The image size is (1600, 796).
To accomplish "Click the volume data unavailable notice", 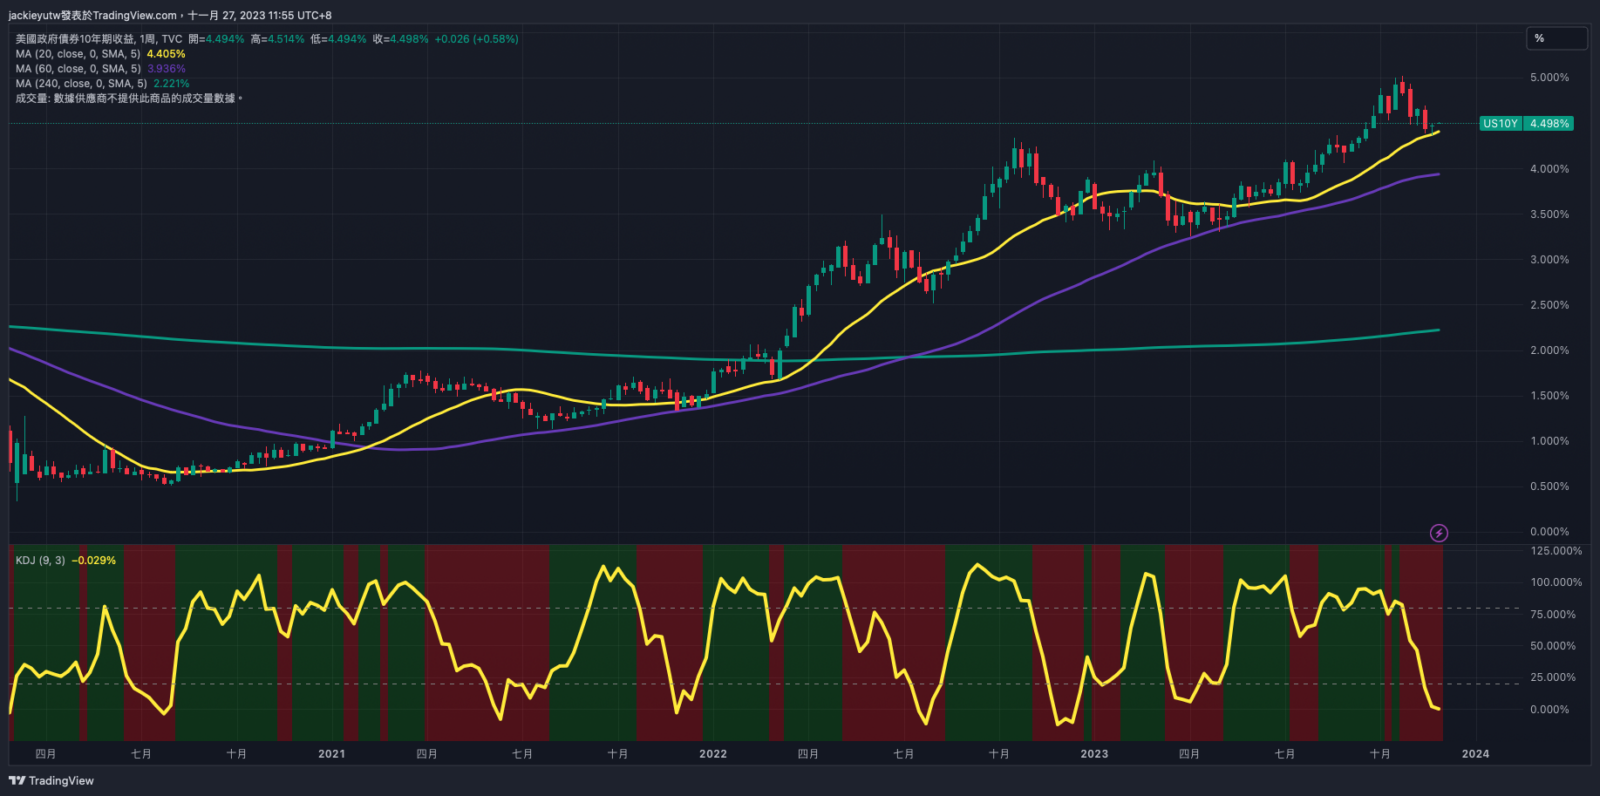I will [128, 98].
